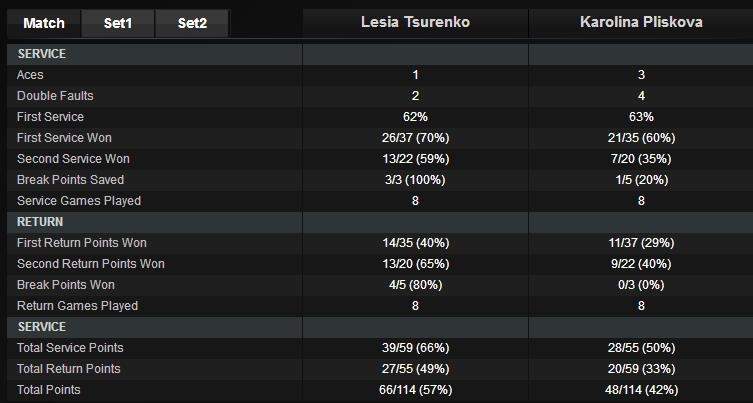The width and height of the screenshot is (753, 403).
Task: Click the First Service Won label
Action: [64, 138]
